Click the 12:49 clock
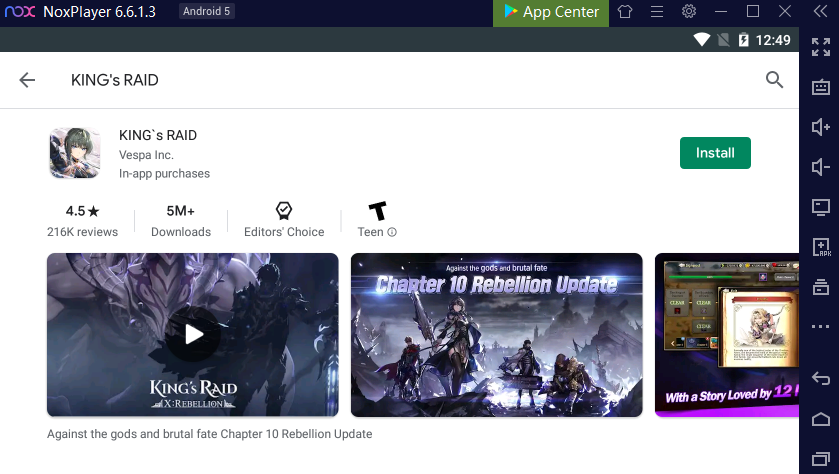This screenshot has width=839, height=474. [773, 40]
